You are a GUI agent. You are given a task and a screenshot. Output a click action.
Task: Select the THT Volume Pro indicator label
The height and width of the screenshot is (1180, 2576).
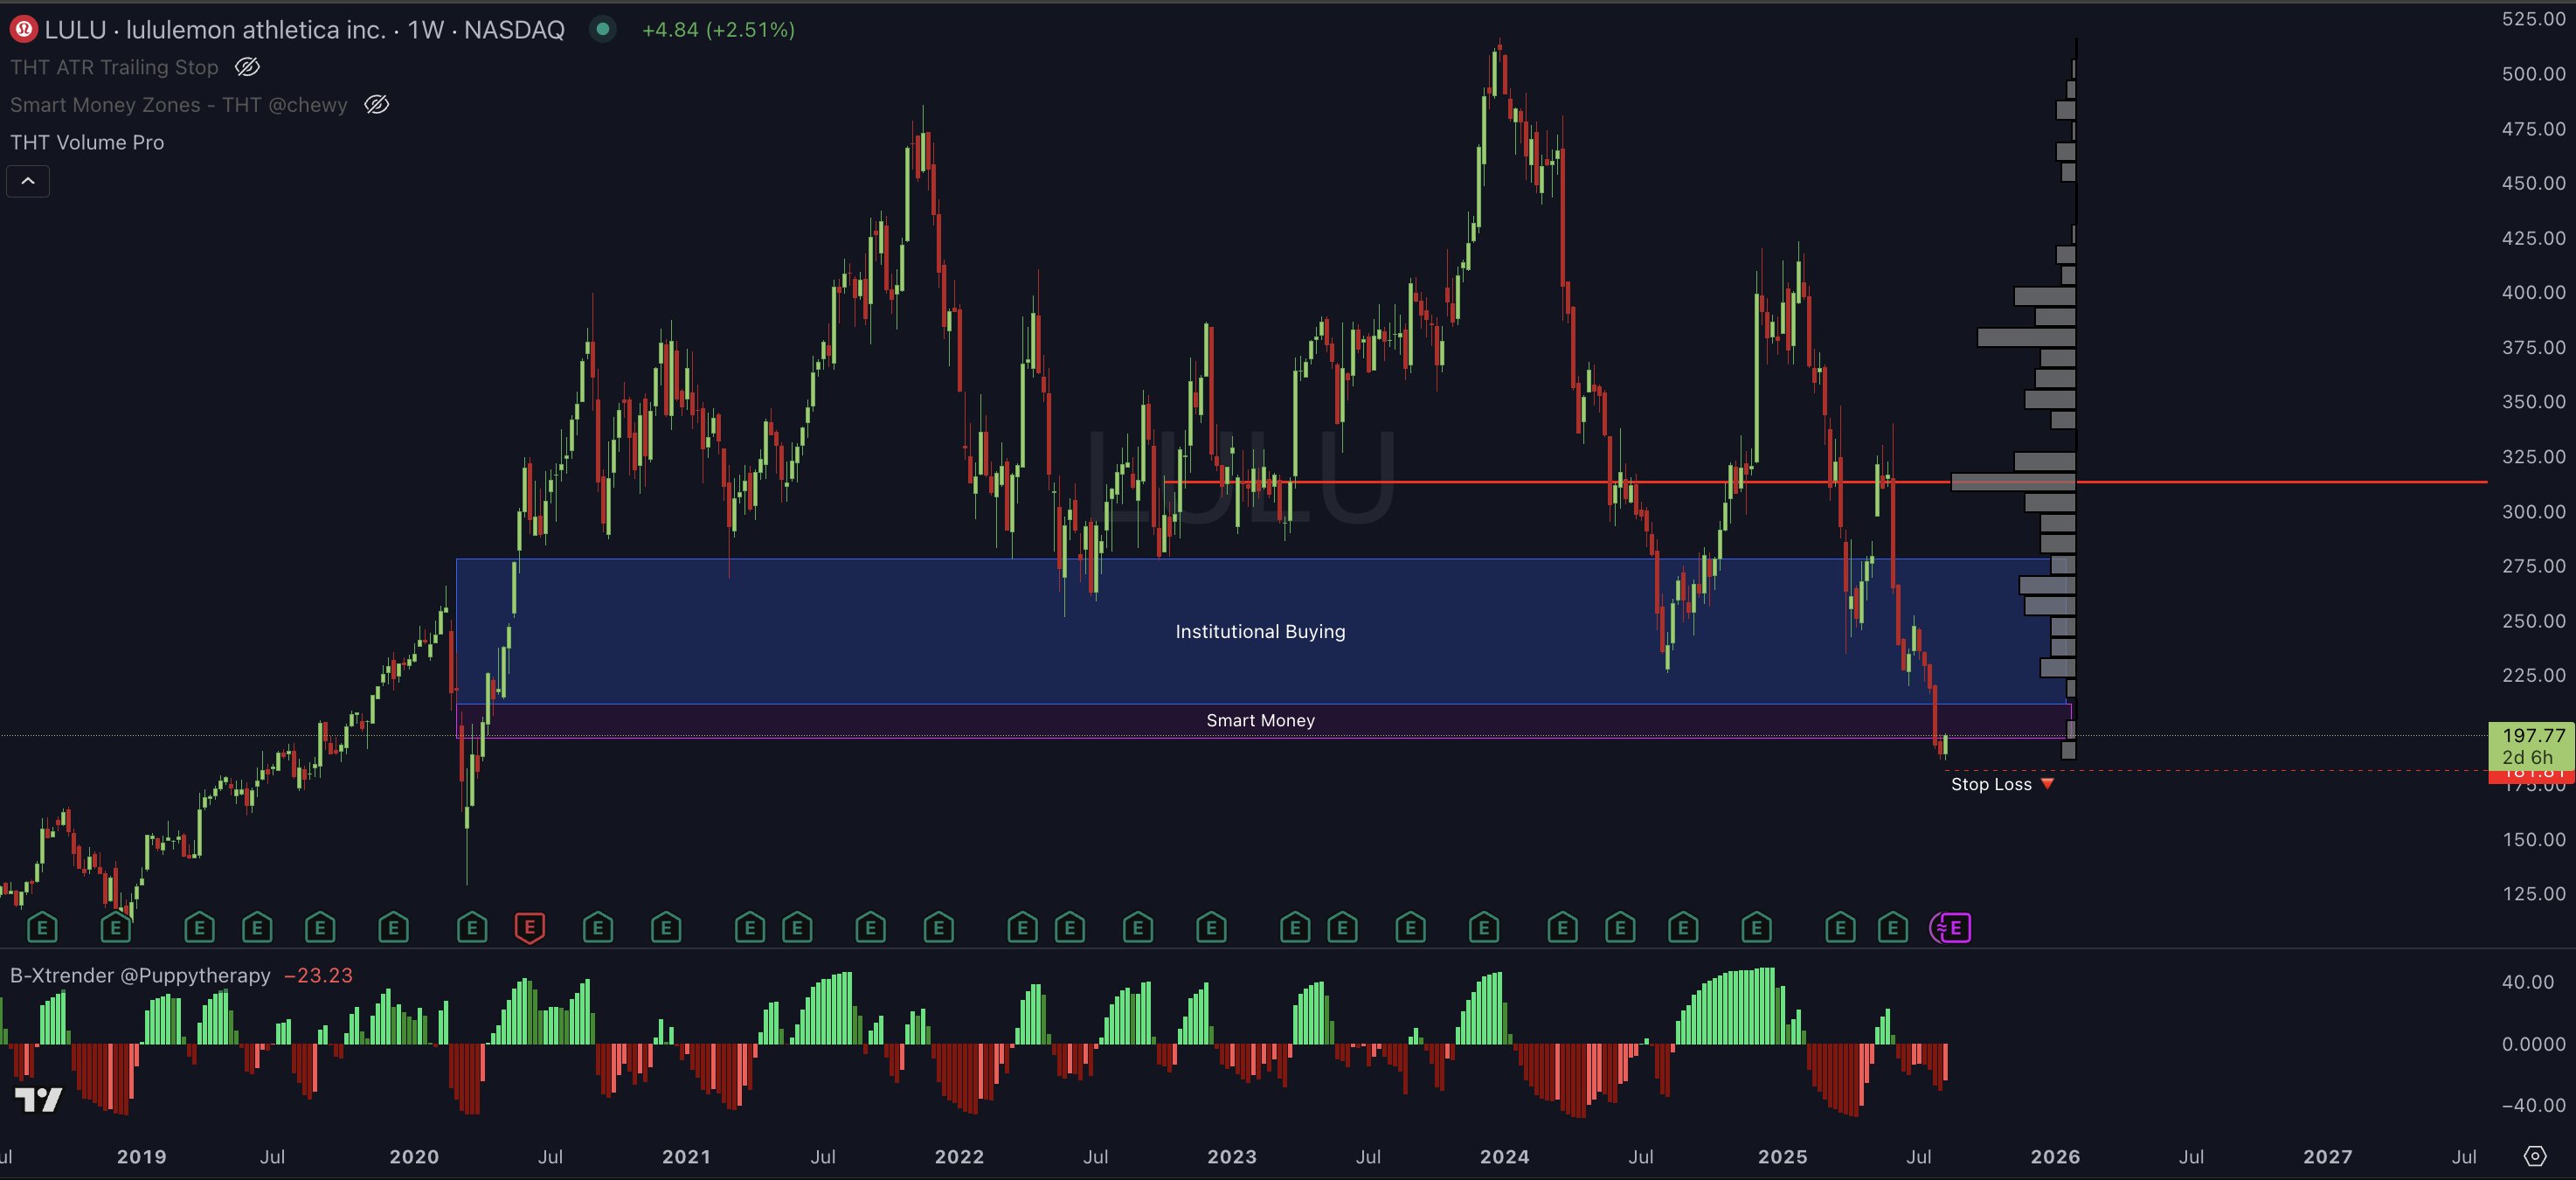point(87,142)
